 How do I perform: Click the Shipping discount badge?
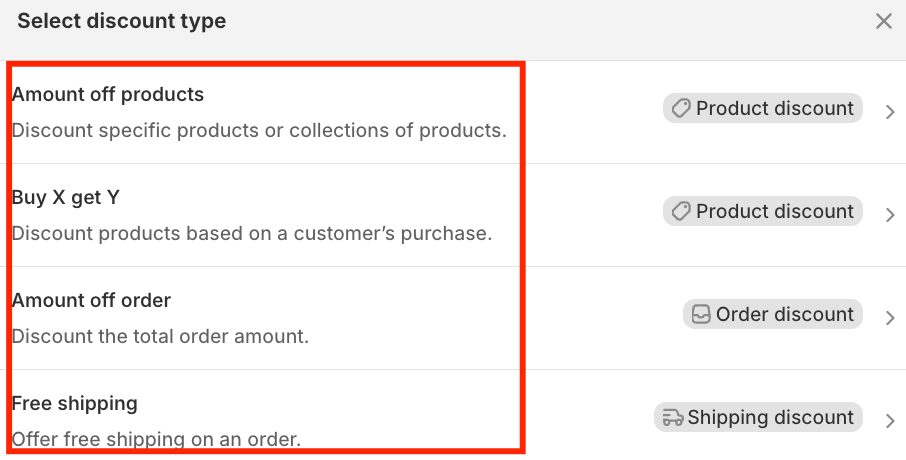[x=770, y=417]
